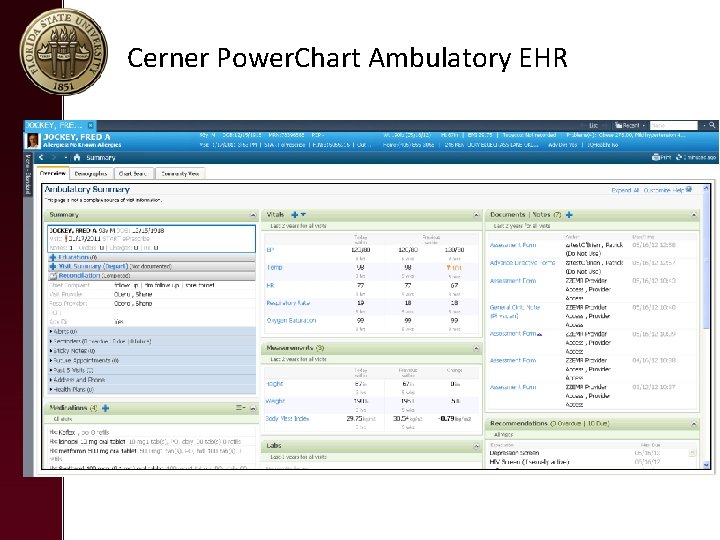Open the General Clinic Note document
The width and height of the screenshot is (720, 540).
click(x=515, y=311)
